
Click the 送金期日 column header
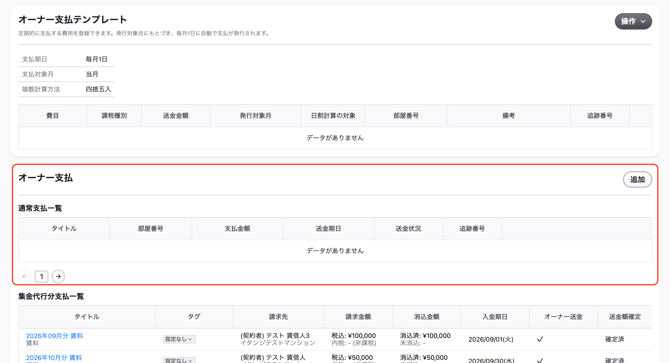pos(329,228)
